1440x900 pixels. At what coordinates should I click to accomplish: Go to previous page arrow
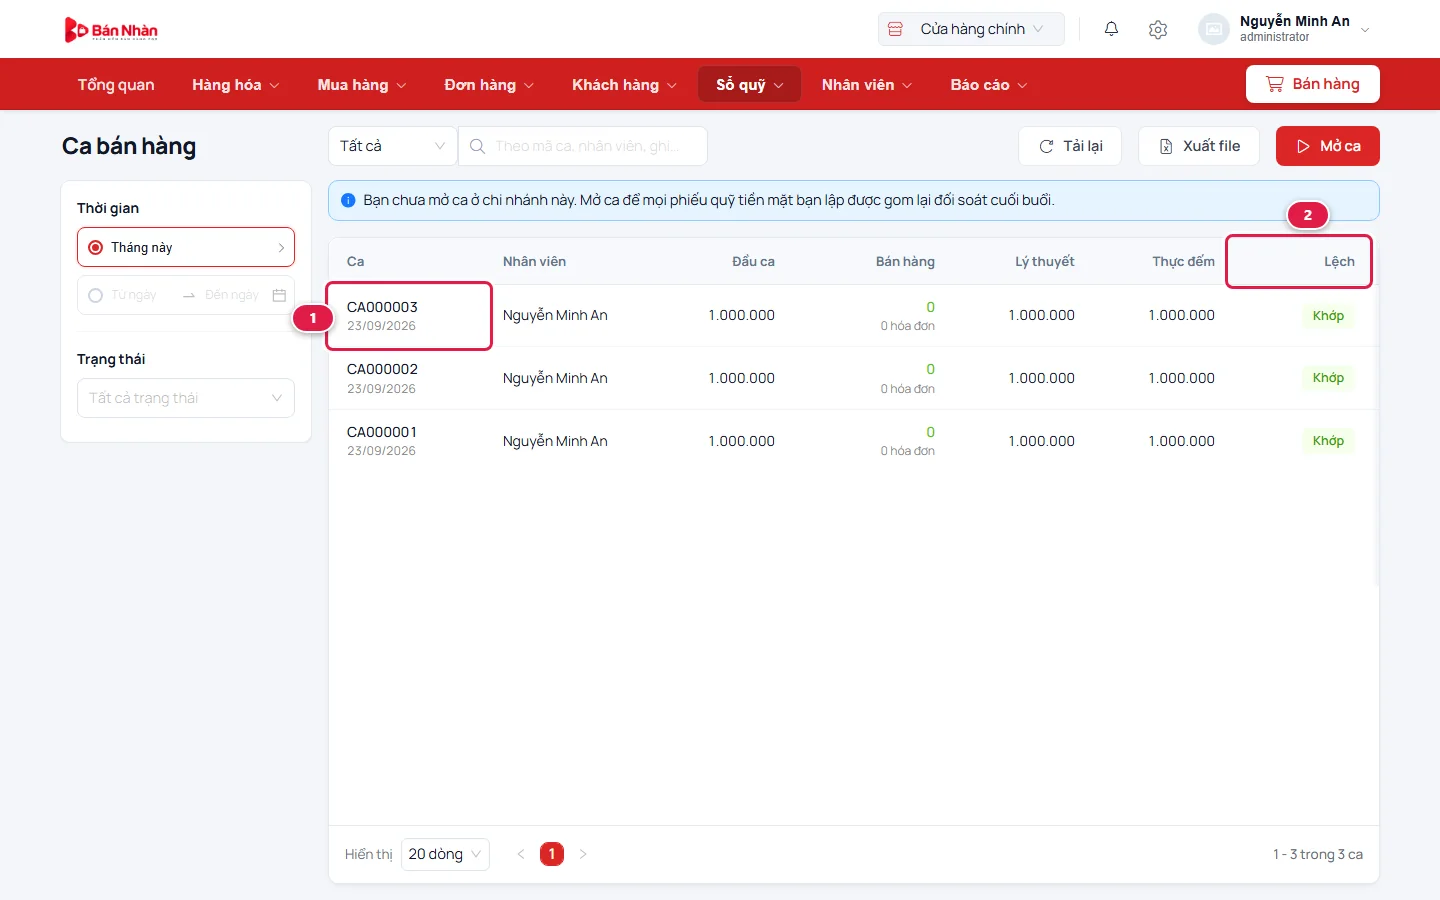tap(520, 854)
